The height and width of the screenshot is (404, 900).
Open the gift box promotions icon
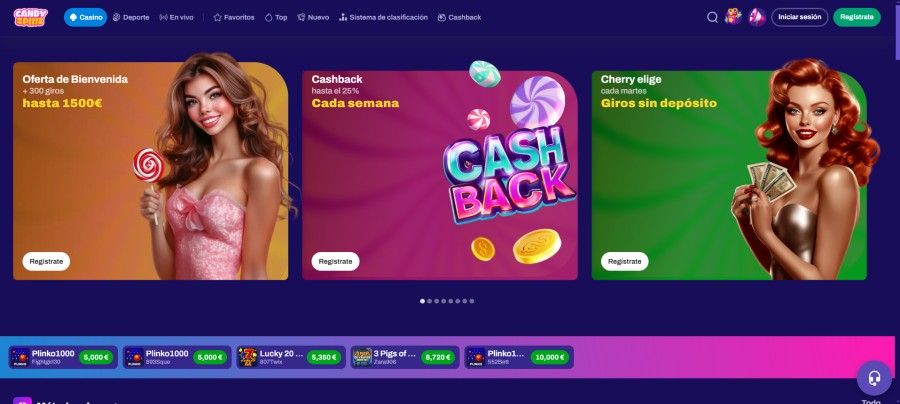pyautogui.click(x=733, y=17)
